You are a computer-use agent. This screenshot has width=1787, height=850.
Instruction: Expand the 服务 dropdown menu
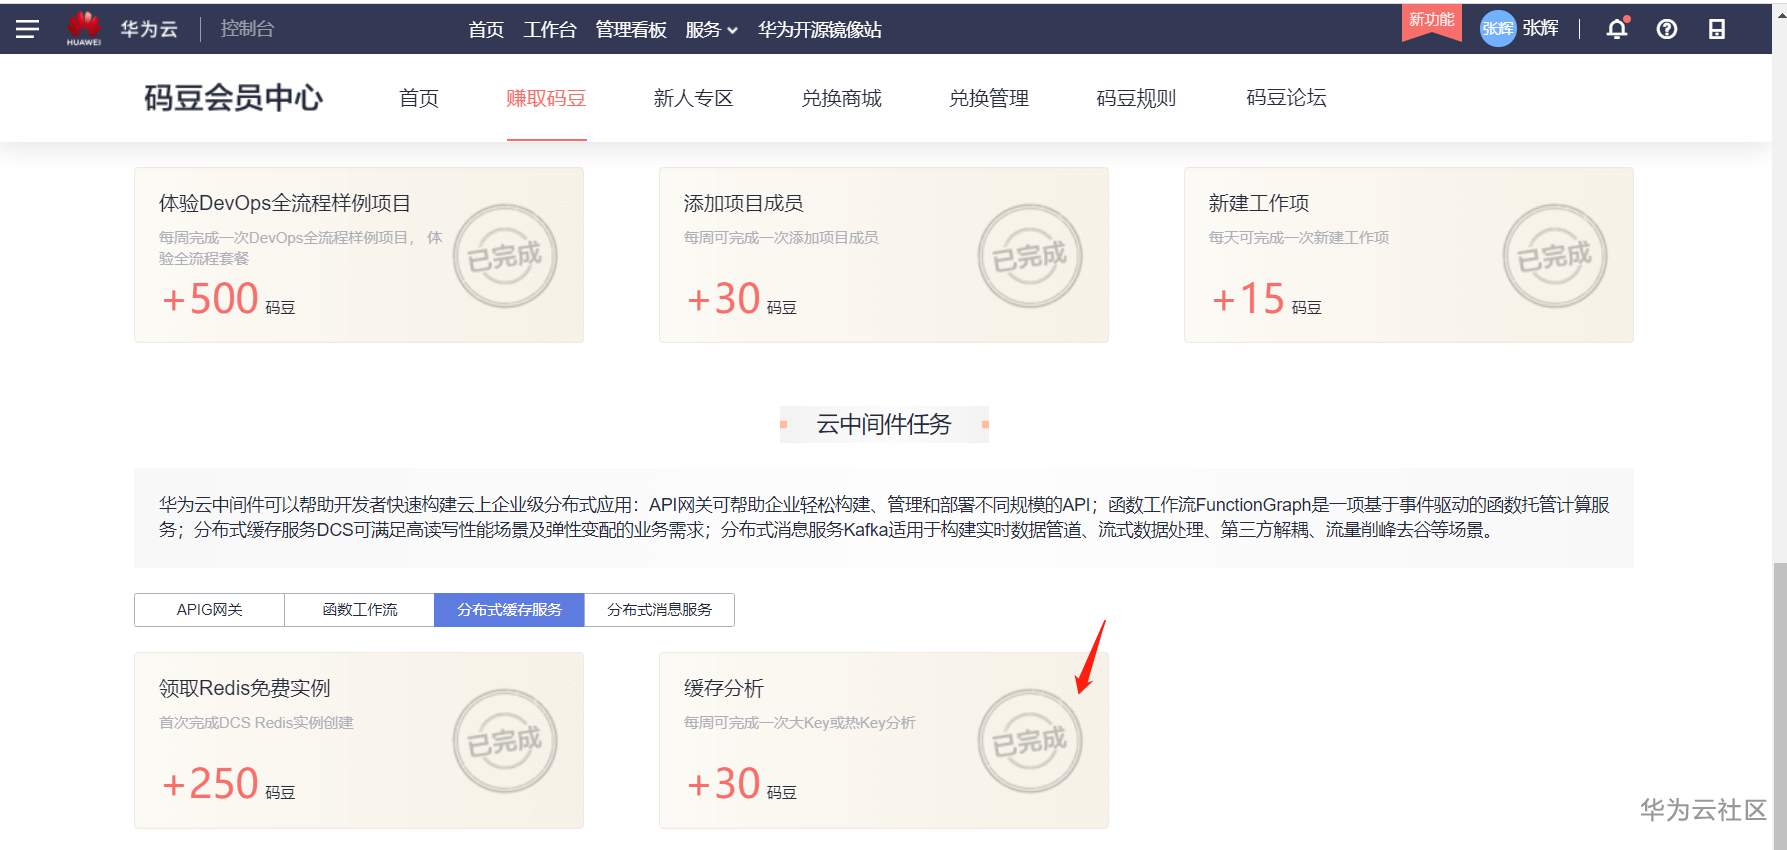(711, 30)
